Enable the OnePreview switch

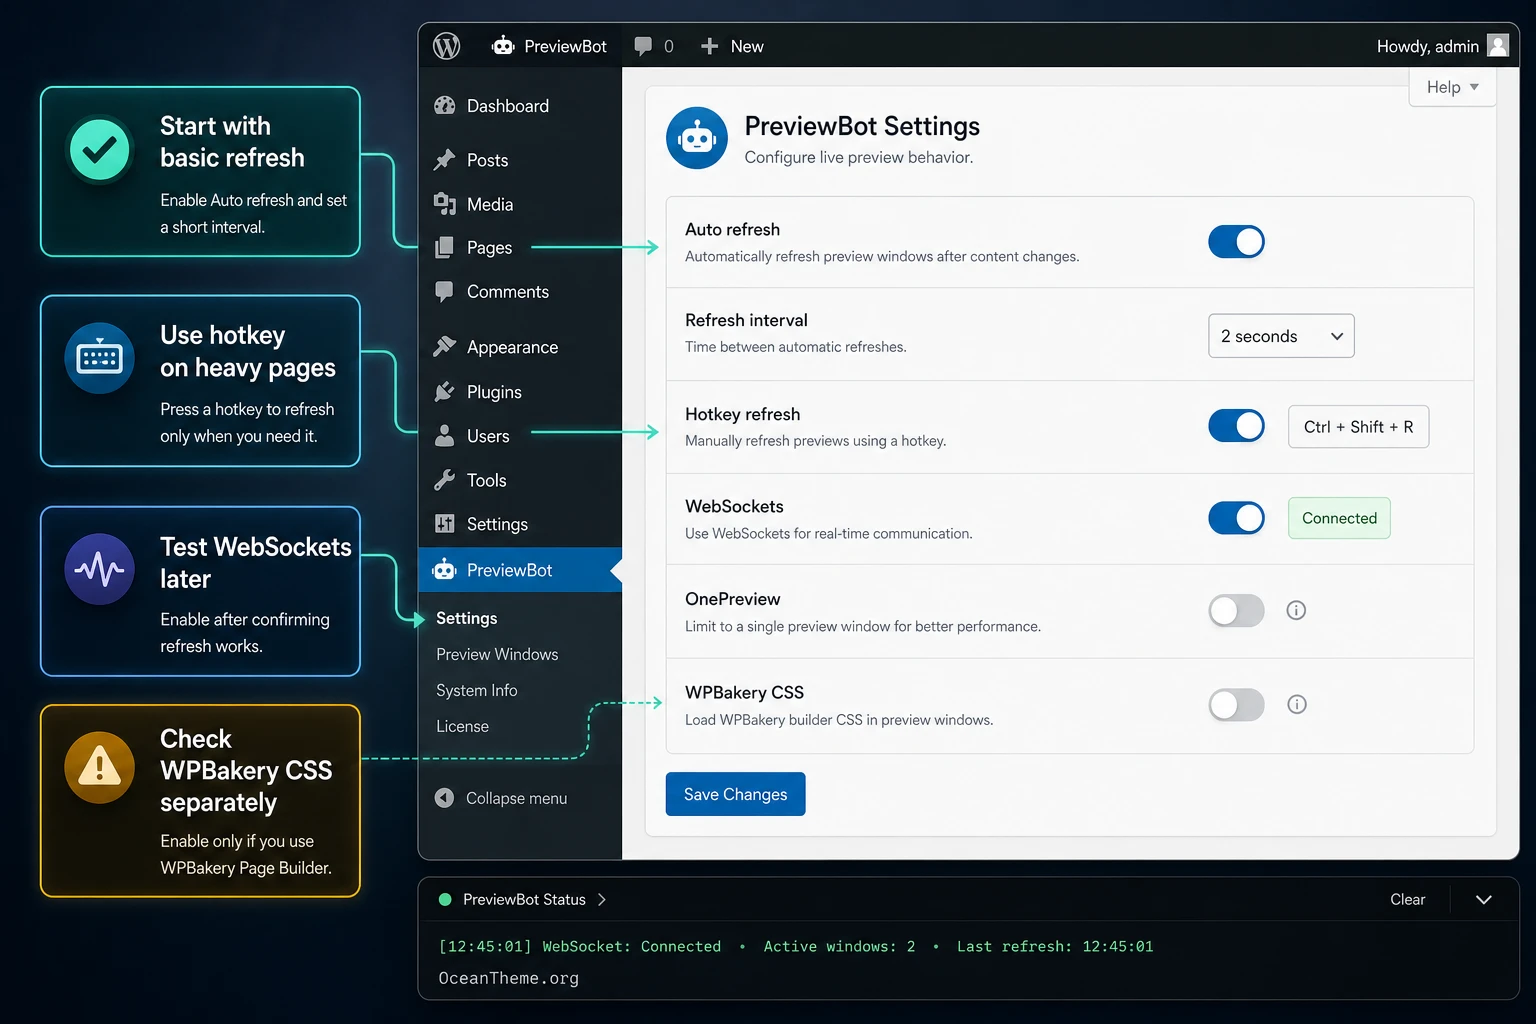coord(1236,610)
